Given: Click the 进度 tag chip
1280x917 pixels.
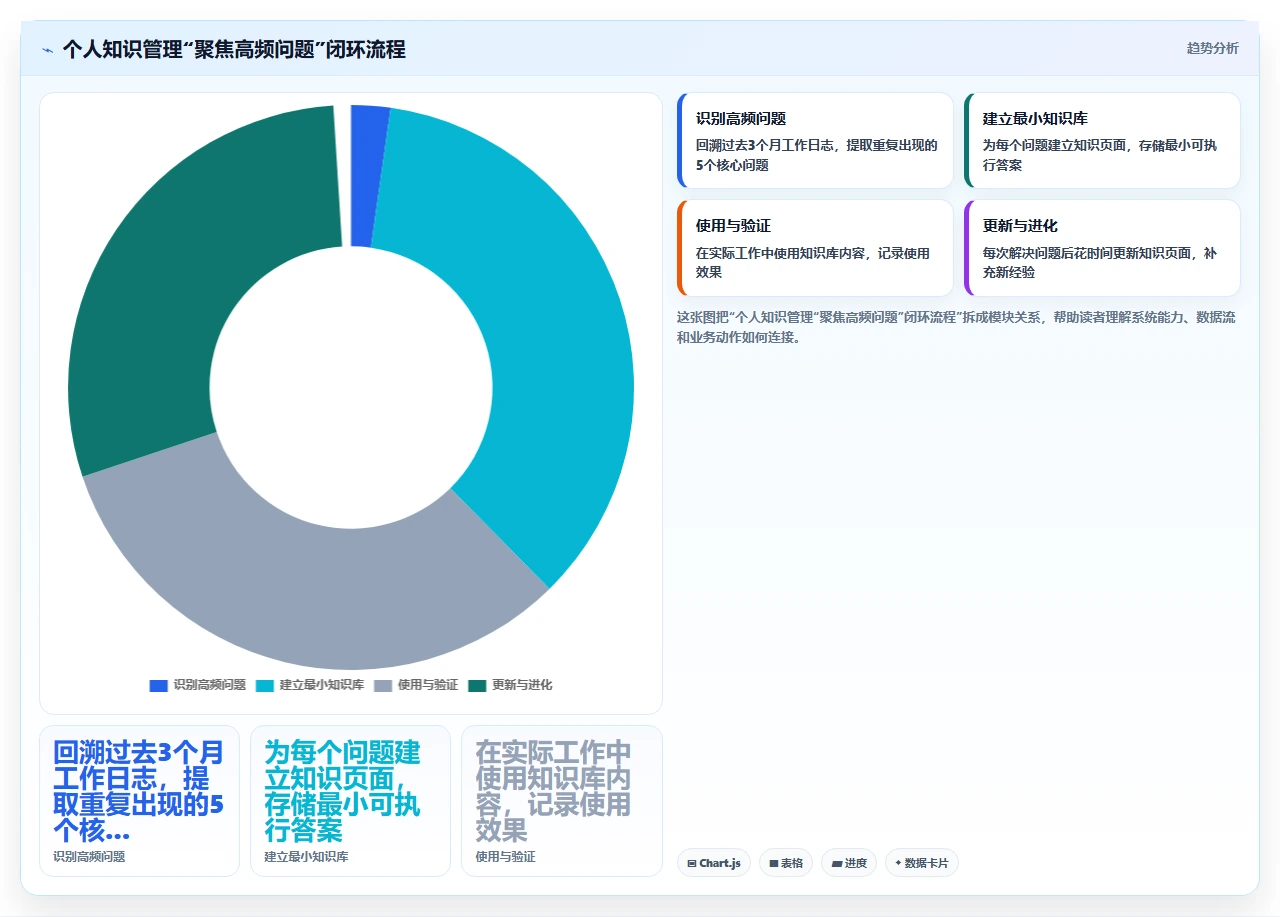Looking at the screenshot, I should point(849,863).
